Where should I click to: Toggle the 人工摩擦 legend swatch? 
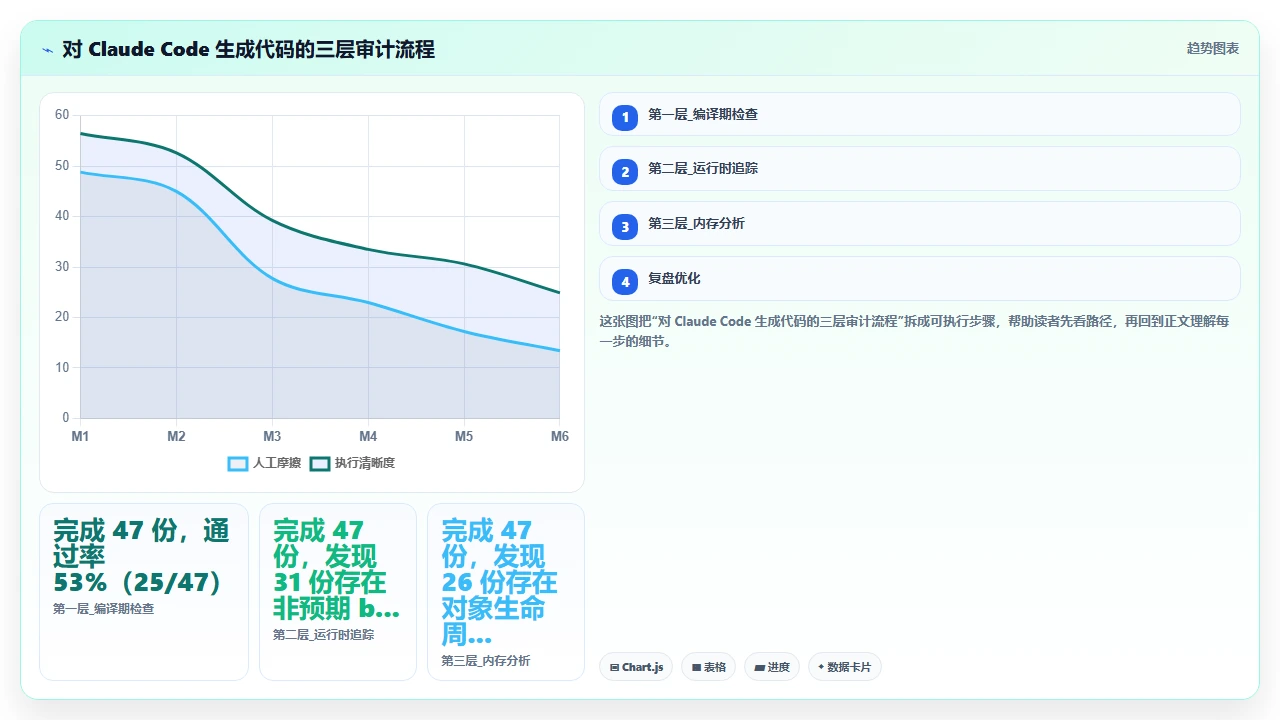(238, 463)
